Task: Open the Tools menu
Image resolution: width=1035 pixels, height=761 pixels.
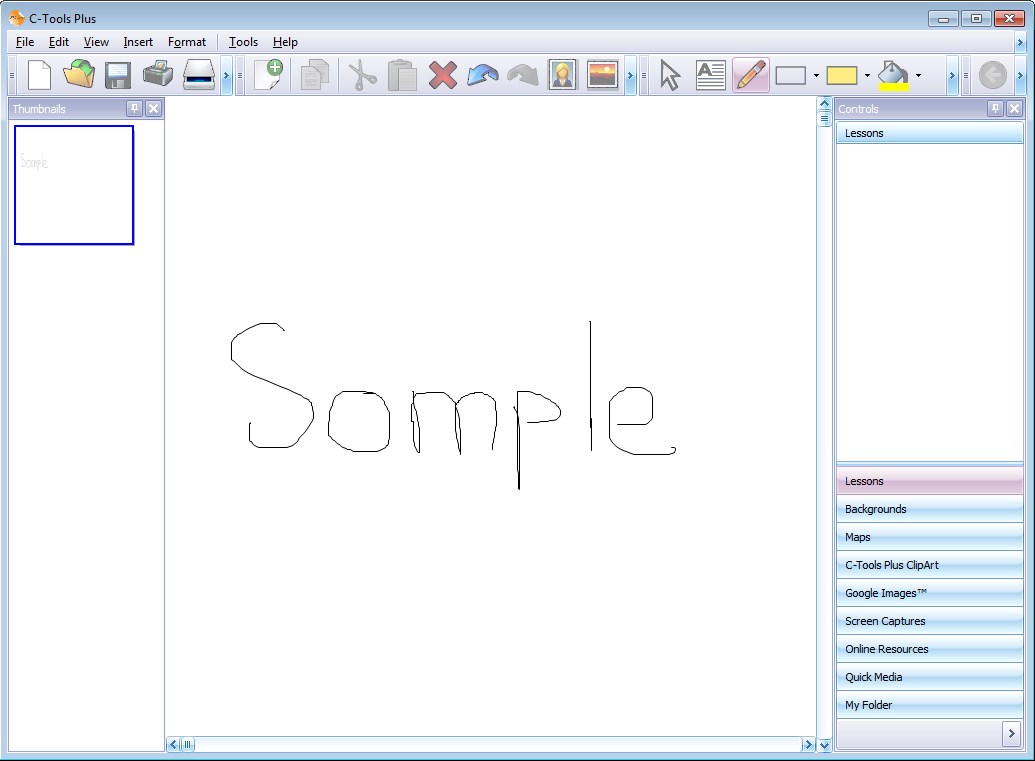Action: (x=243, y=42)
